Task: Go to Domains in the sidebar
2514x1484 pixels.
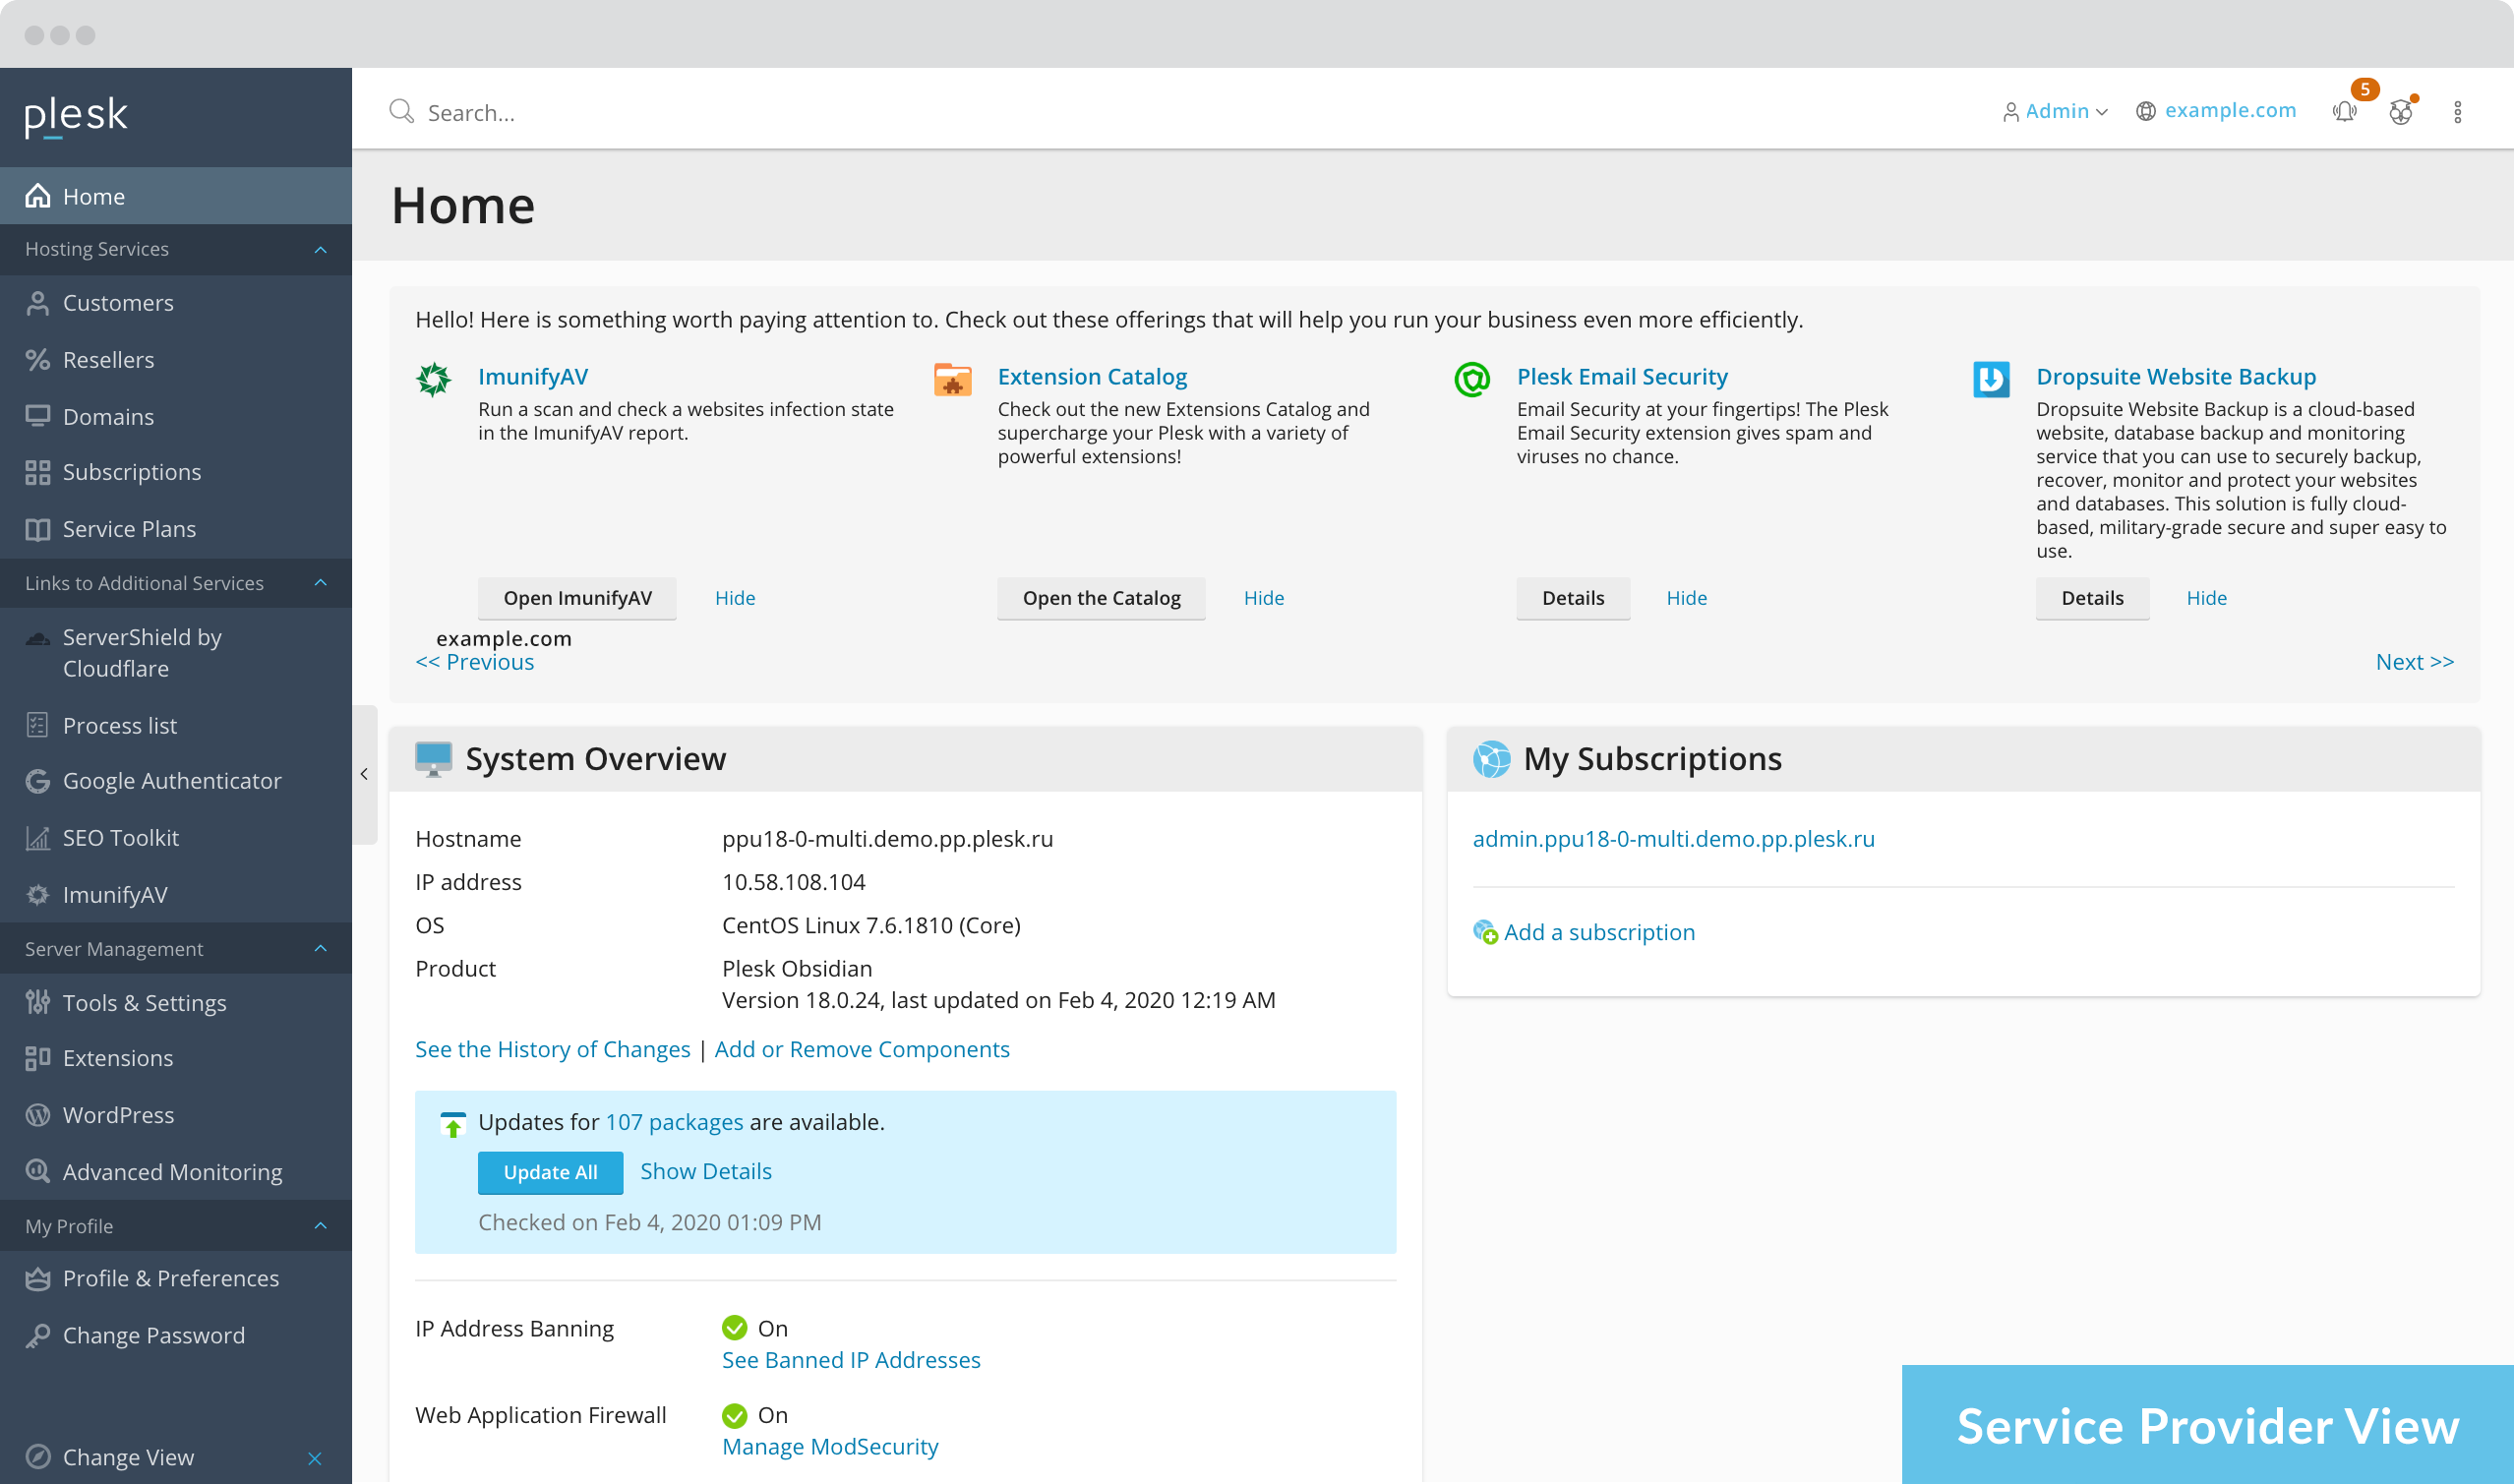Action: 108,416
